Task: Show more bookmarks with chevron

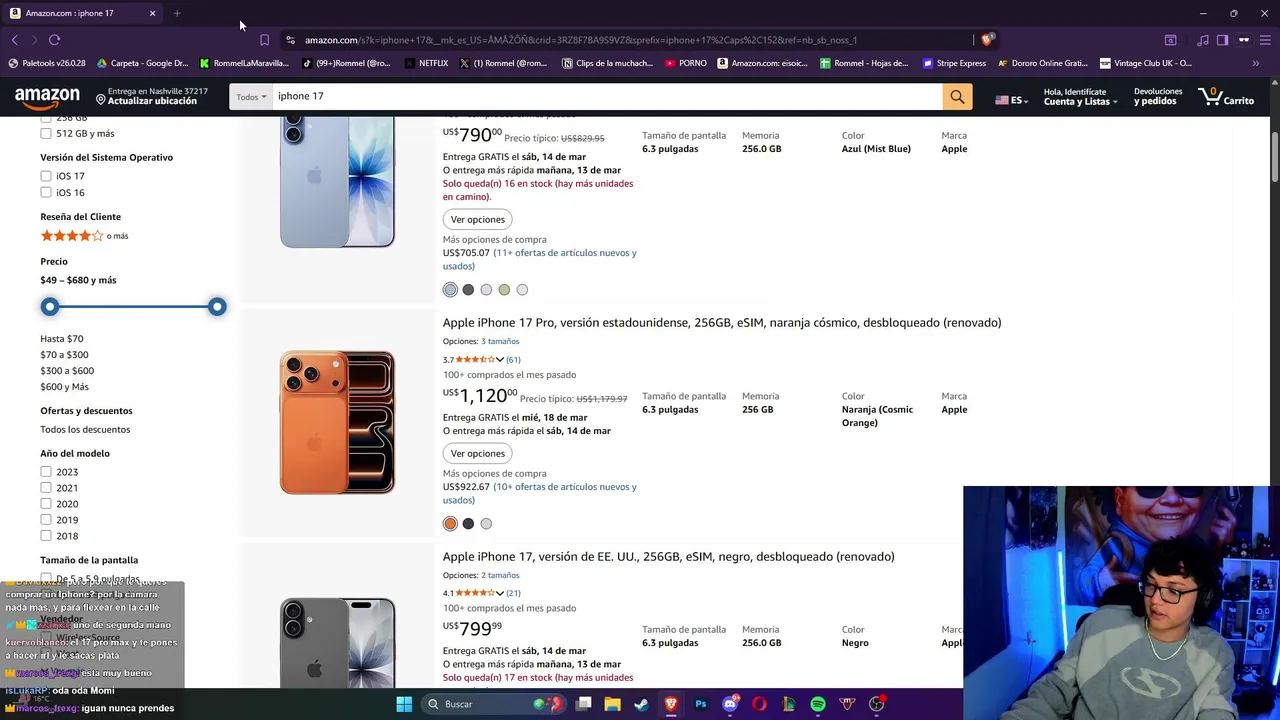Action: [1255, 63]
